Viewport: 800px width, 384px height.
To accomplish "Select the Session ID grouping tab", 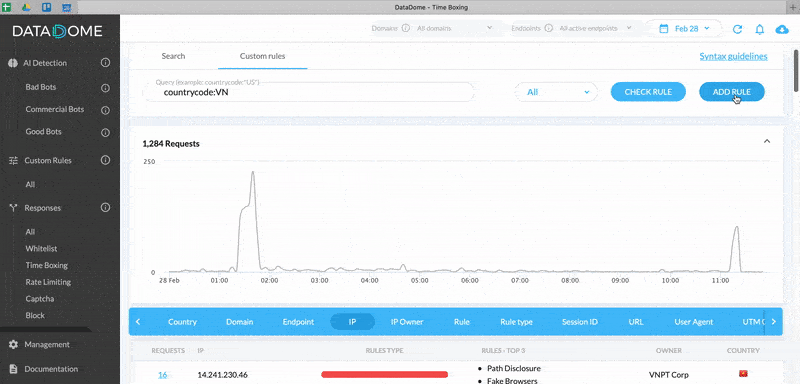I will point(580,322).
